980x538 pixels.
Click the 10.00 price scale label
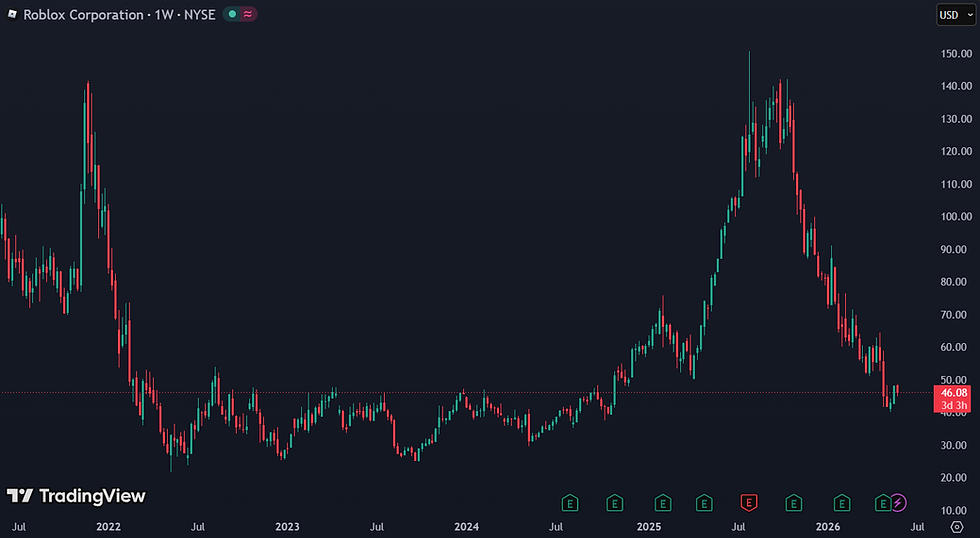click(x=954, y=511)
